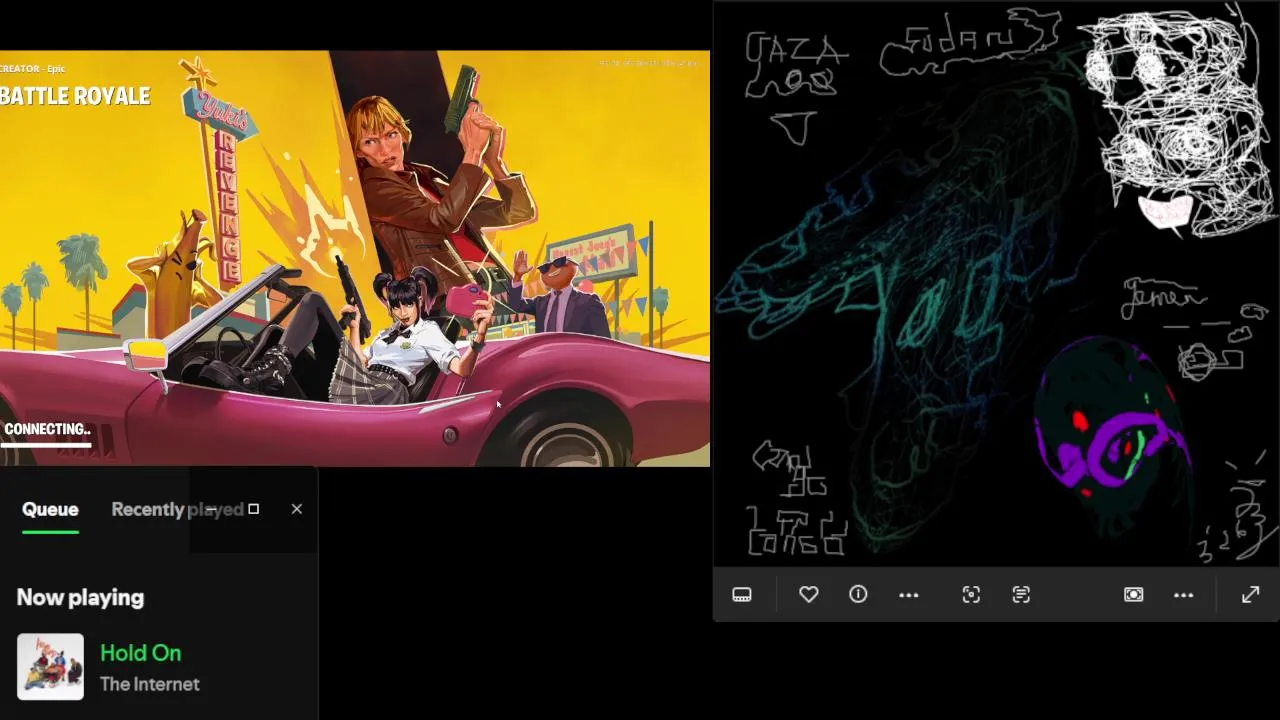Screen dimensions: 1280x720
Task: Click the white loading progress bar under CONNECTING
Action: (x=46, y=444)
